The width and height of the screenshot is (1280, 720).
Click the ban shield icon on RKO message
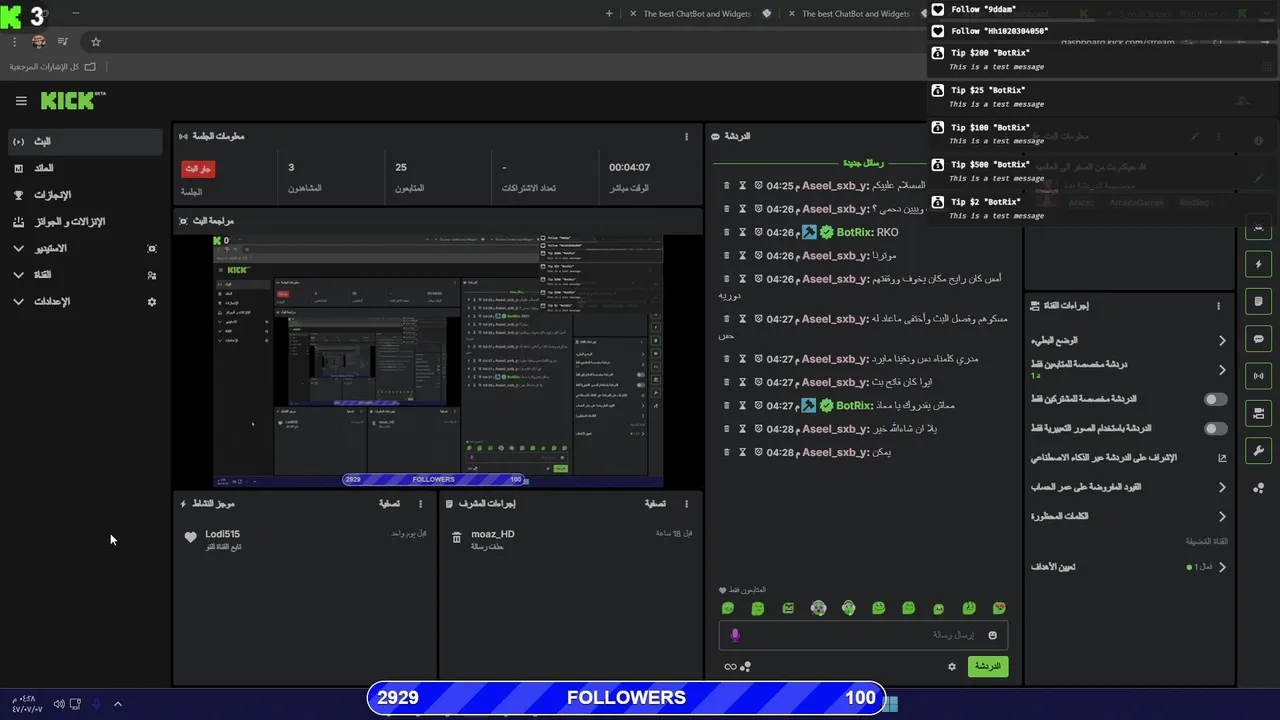[x=758, y=232]
